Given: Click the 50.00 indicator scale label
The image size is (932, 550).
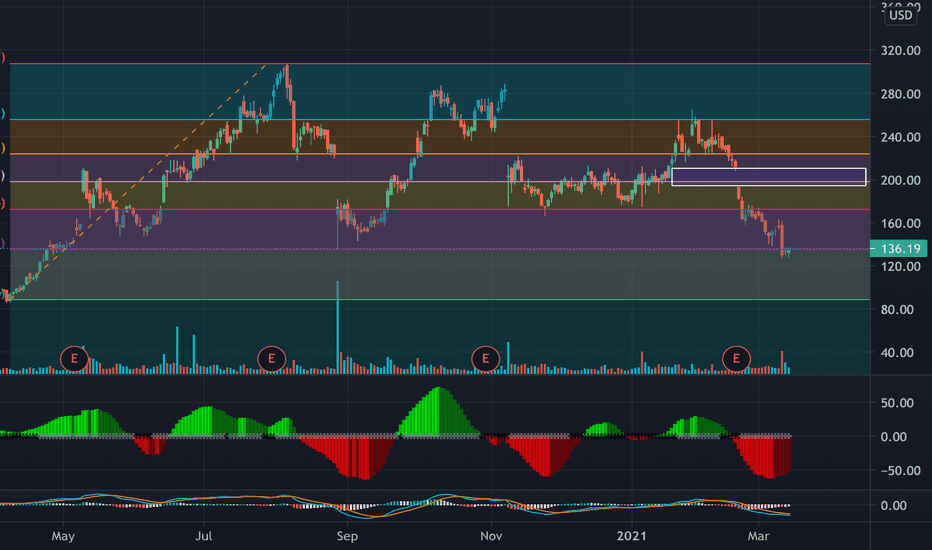Looking at the screenshot, I should [897, 403].
